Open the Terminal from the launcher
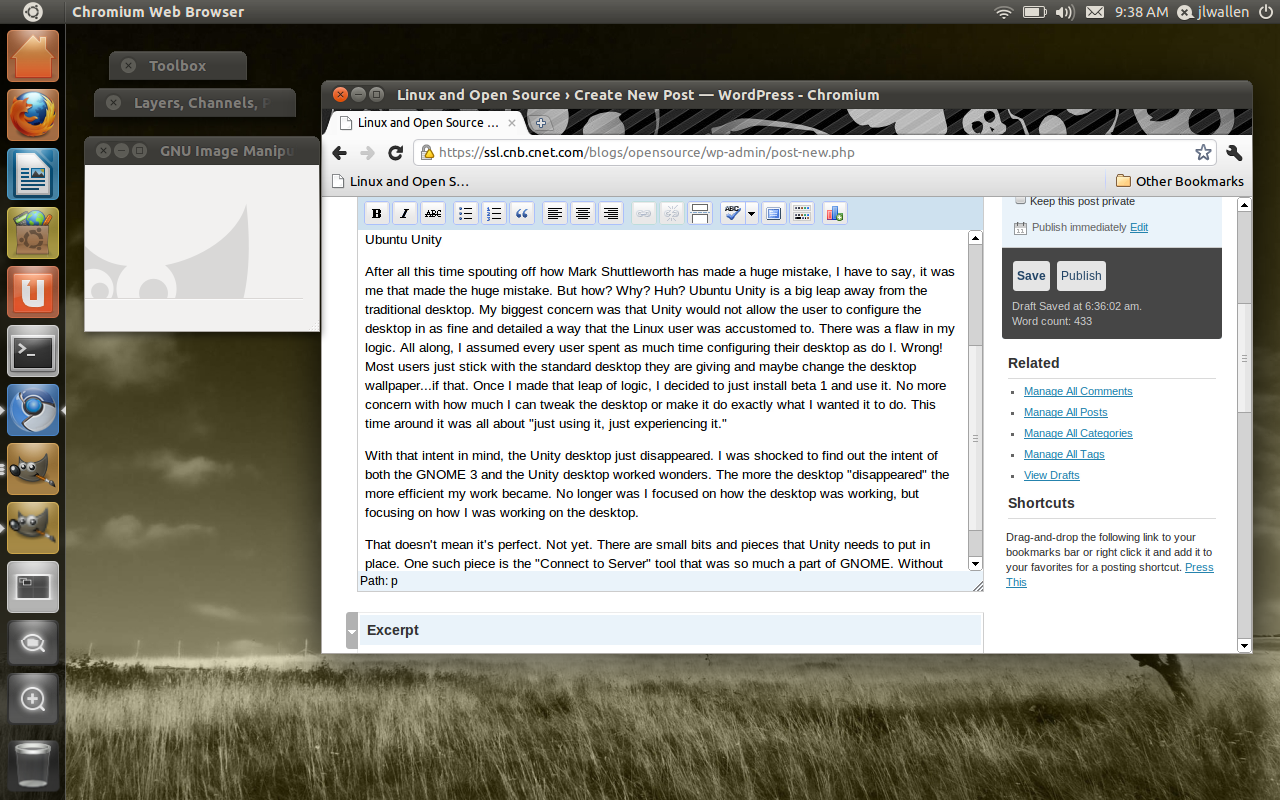Viewport: 1280px width, 800px height. click(x=33, y=351)
